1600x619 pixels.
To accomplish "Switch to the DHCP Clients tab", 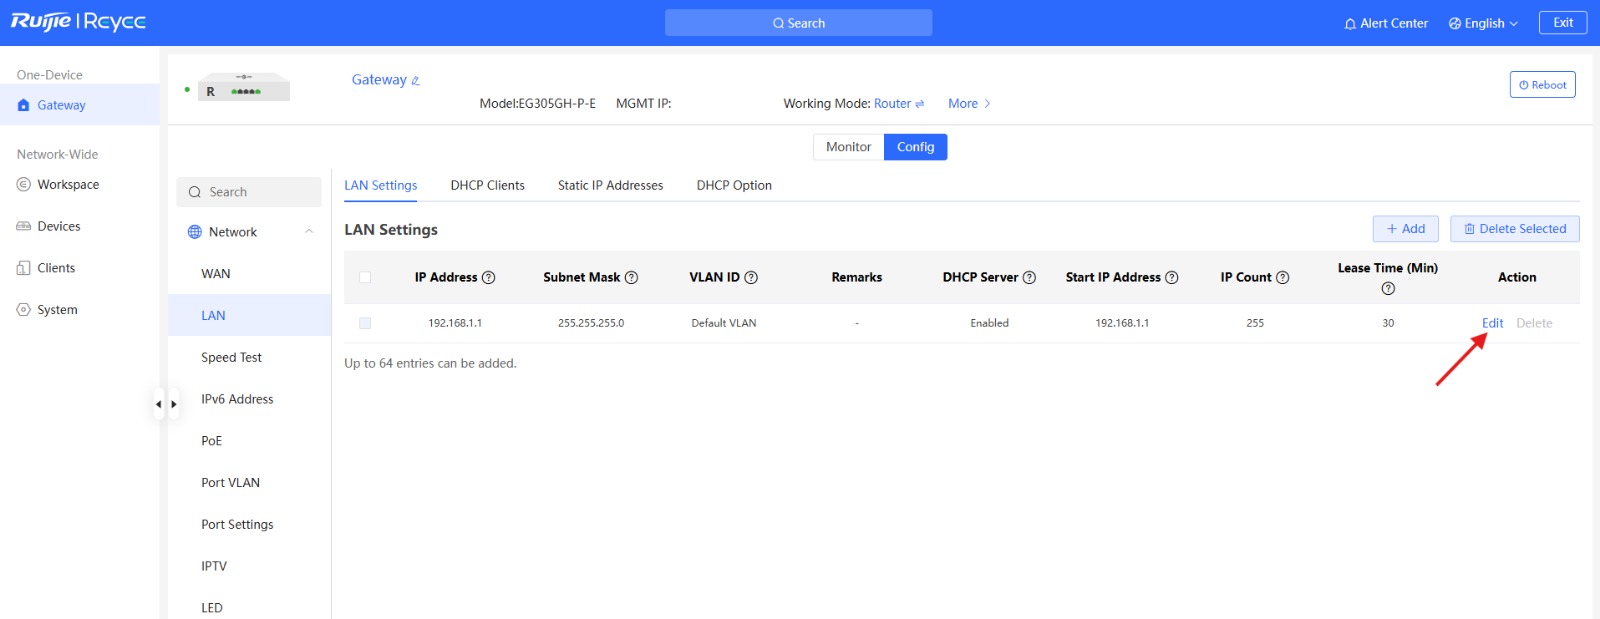I will pos(487,185).
